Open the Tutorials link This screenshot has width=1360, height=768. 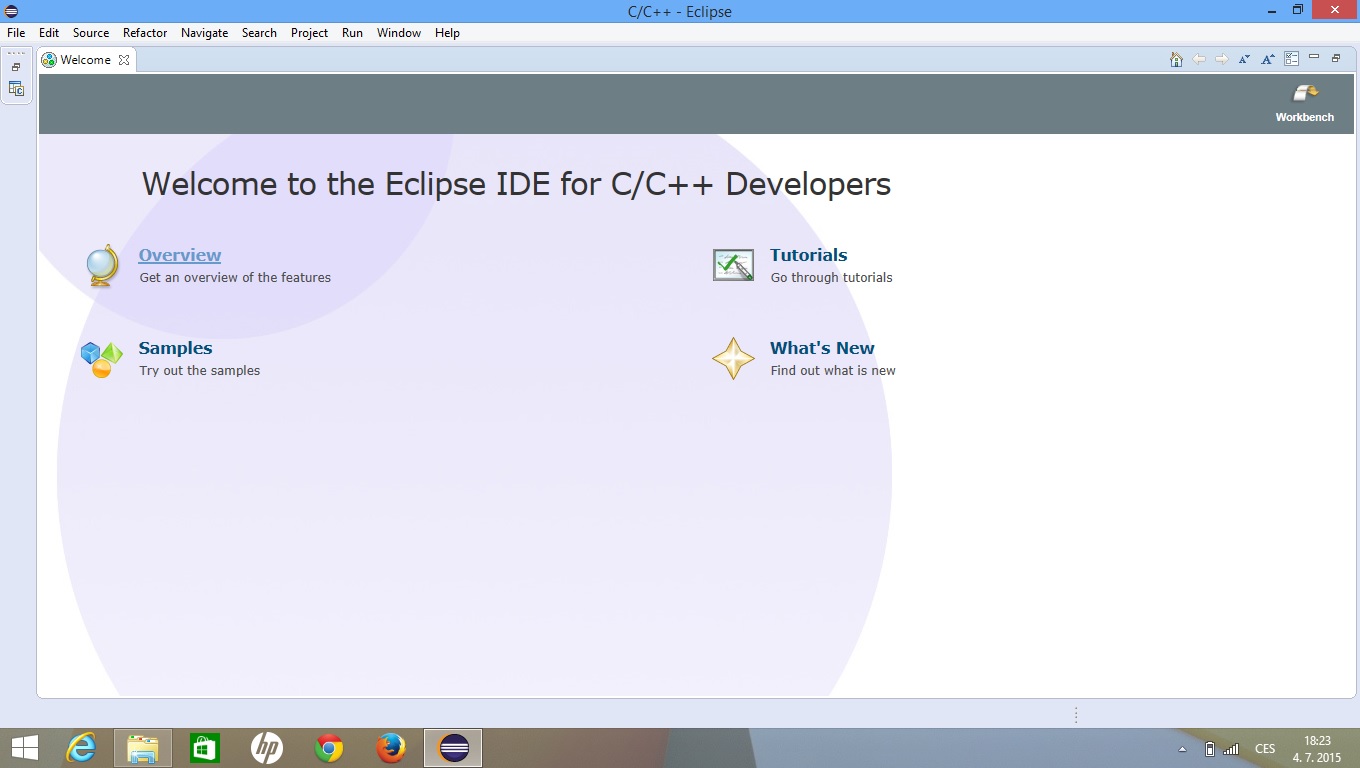point(808,255)
